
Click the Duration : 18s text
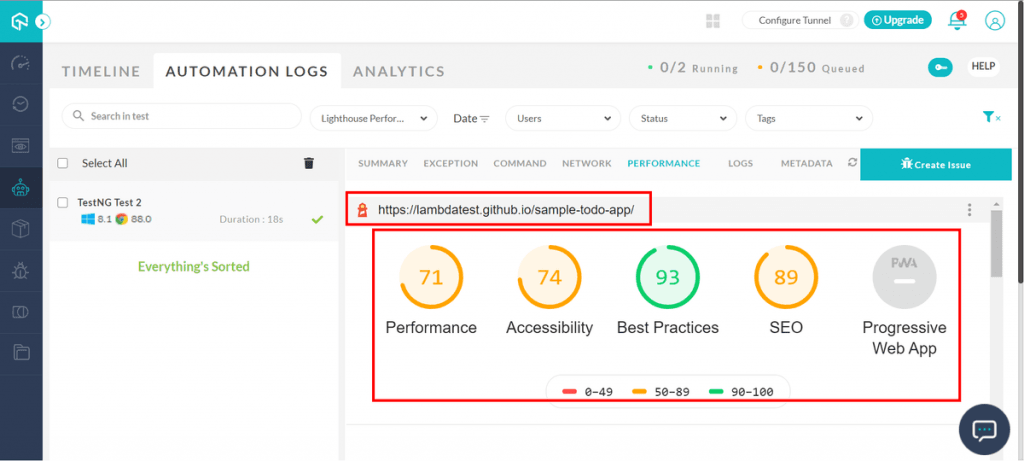click(x=251, y=219)
